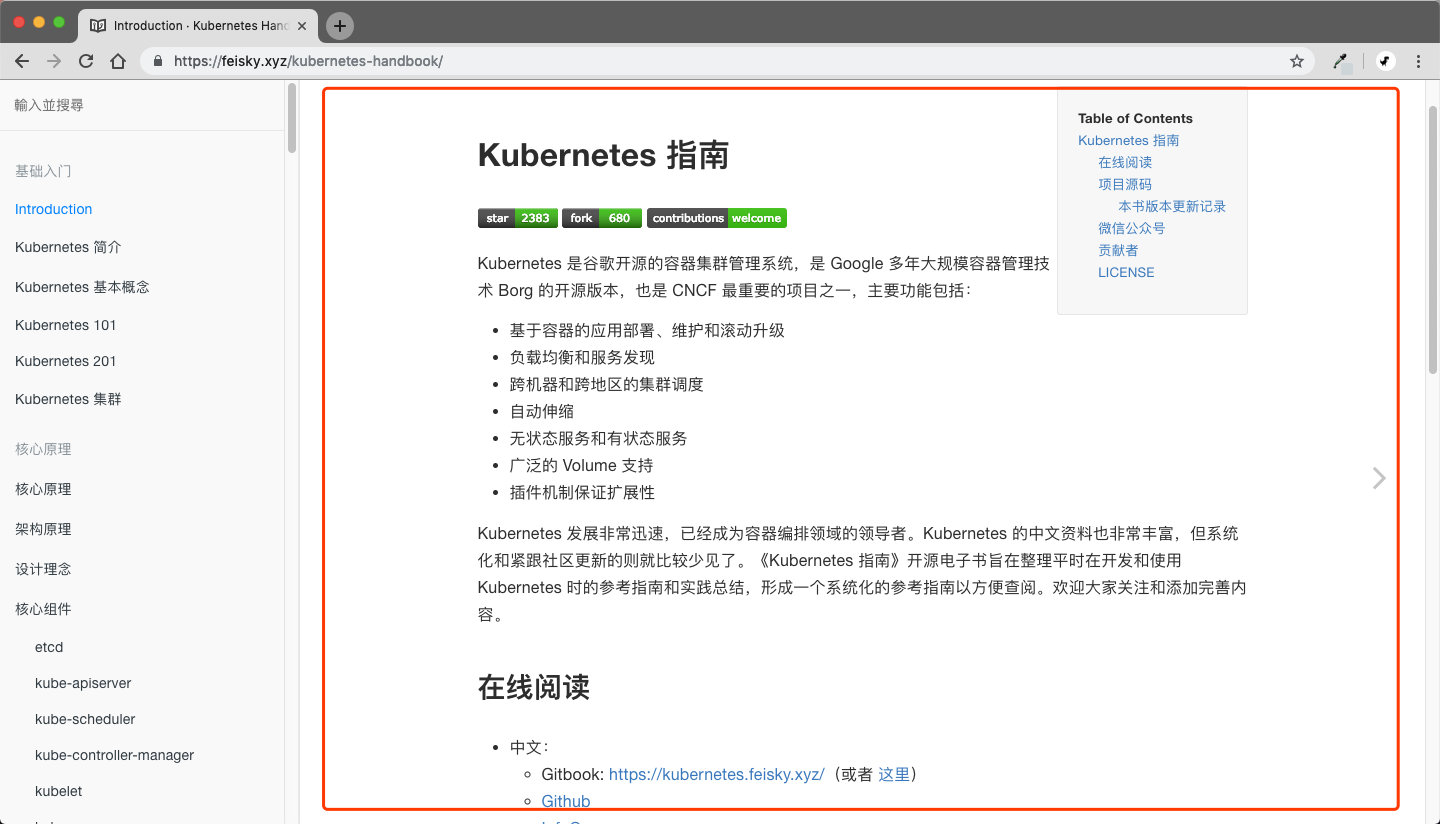Click the sidebar search input field

142,105
